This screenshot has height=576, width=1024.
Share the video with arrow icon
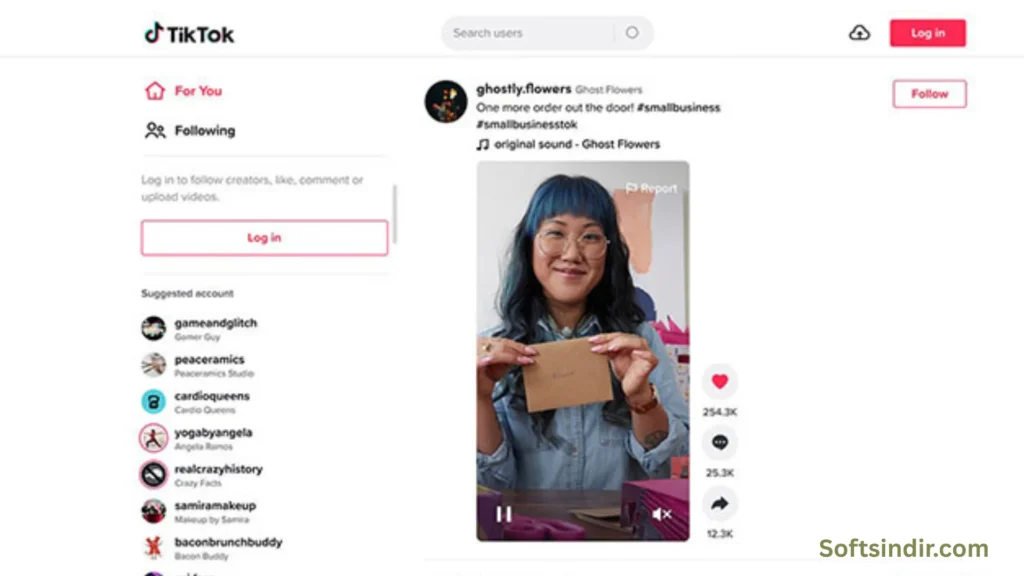pyautogui.click(x=720, y=504)
